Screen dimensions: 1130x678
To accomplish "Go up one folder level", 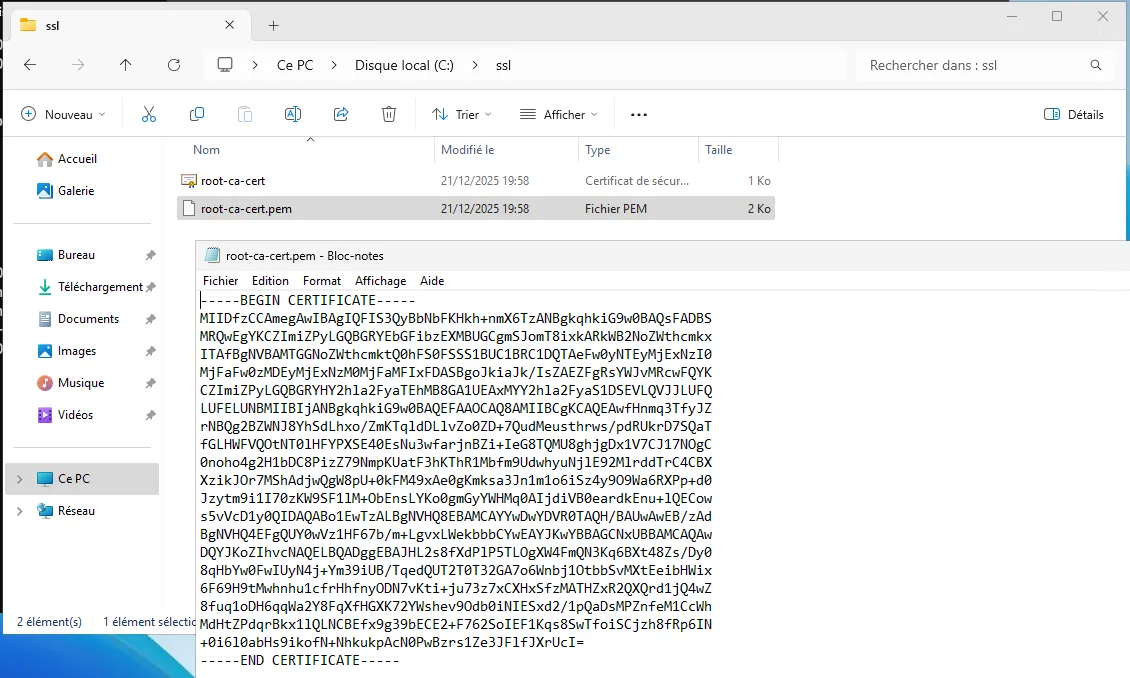I will (x=125, y=65).
